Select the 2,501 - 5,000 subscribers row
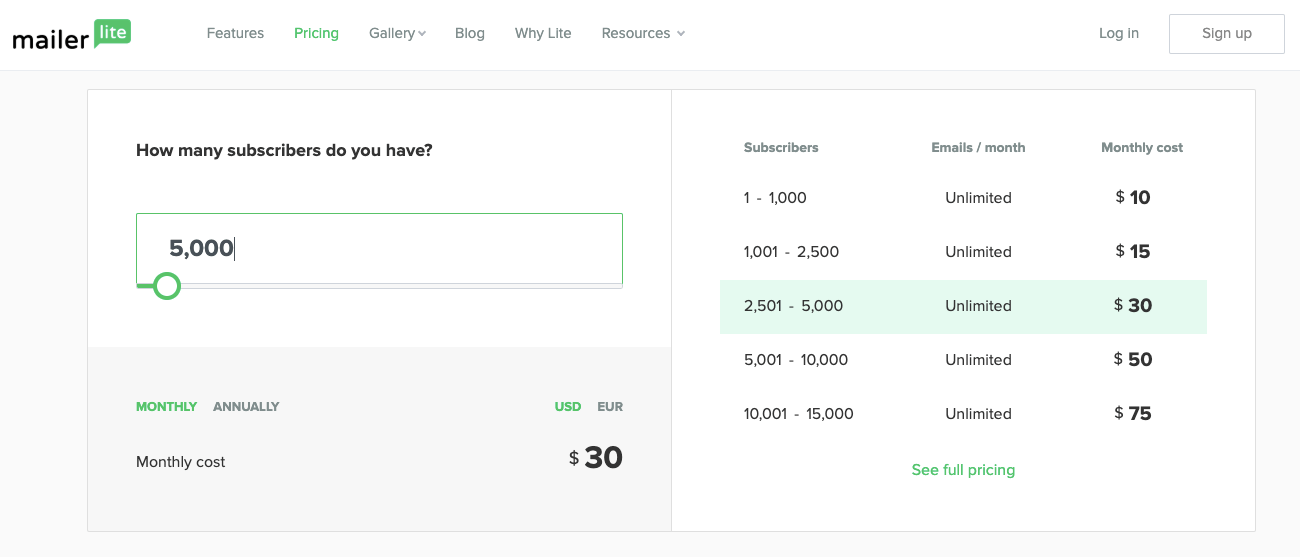This screenshot has width=1300, height=557. (x=963, y=306)
